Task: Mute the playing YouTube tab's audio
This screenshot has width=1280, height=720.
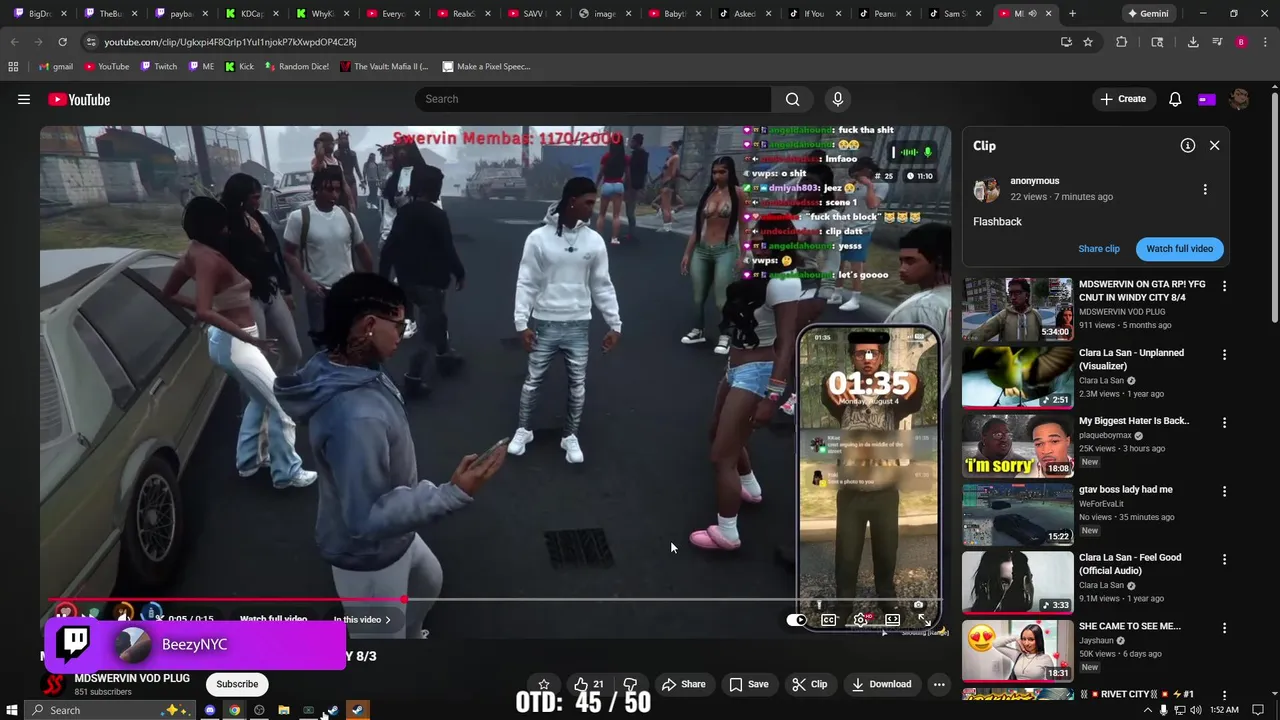Action: tap(1032, 14)
